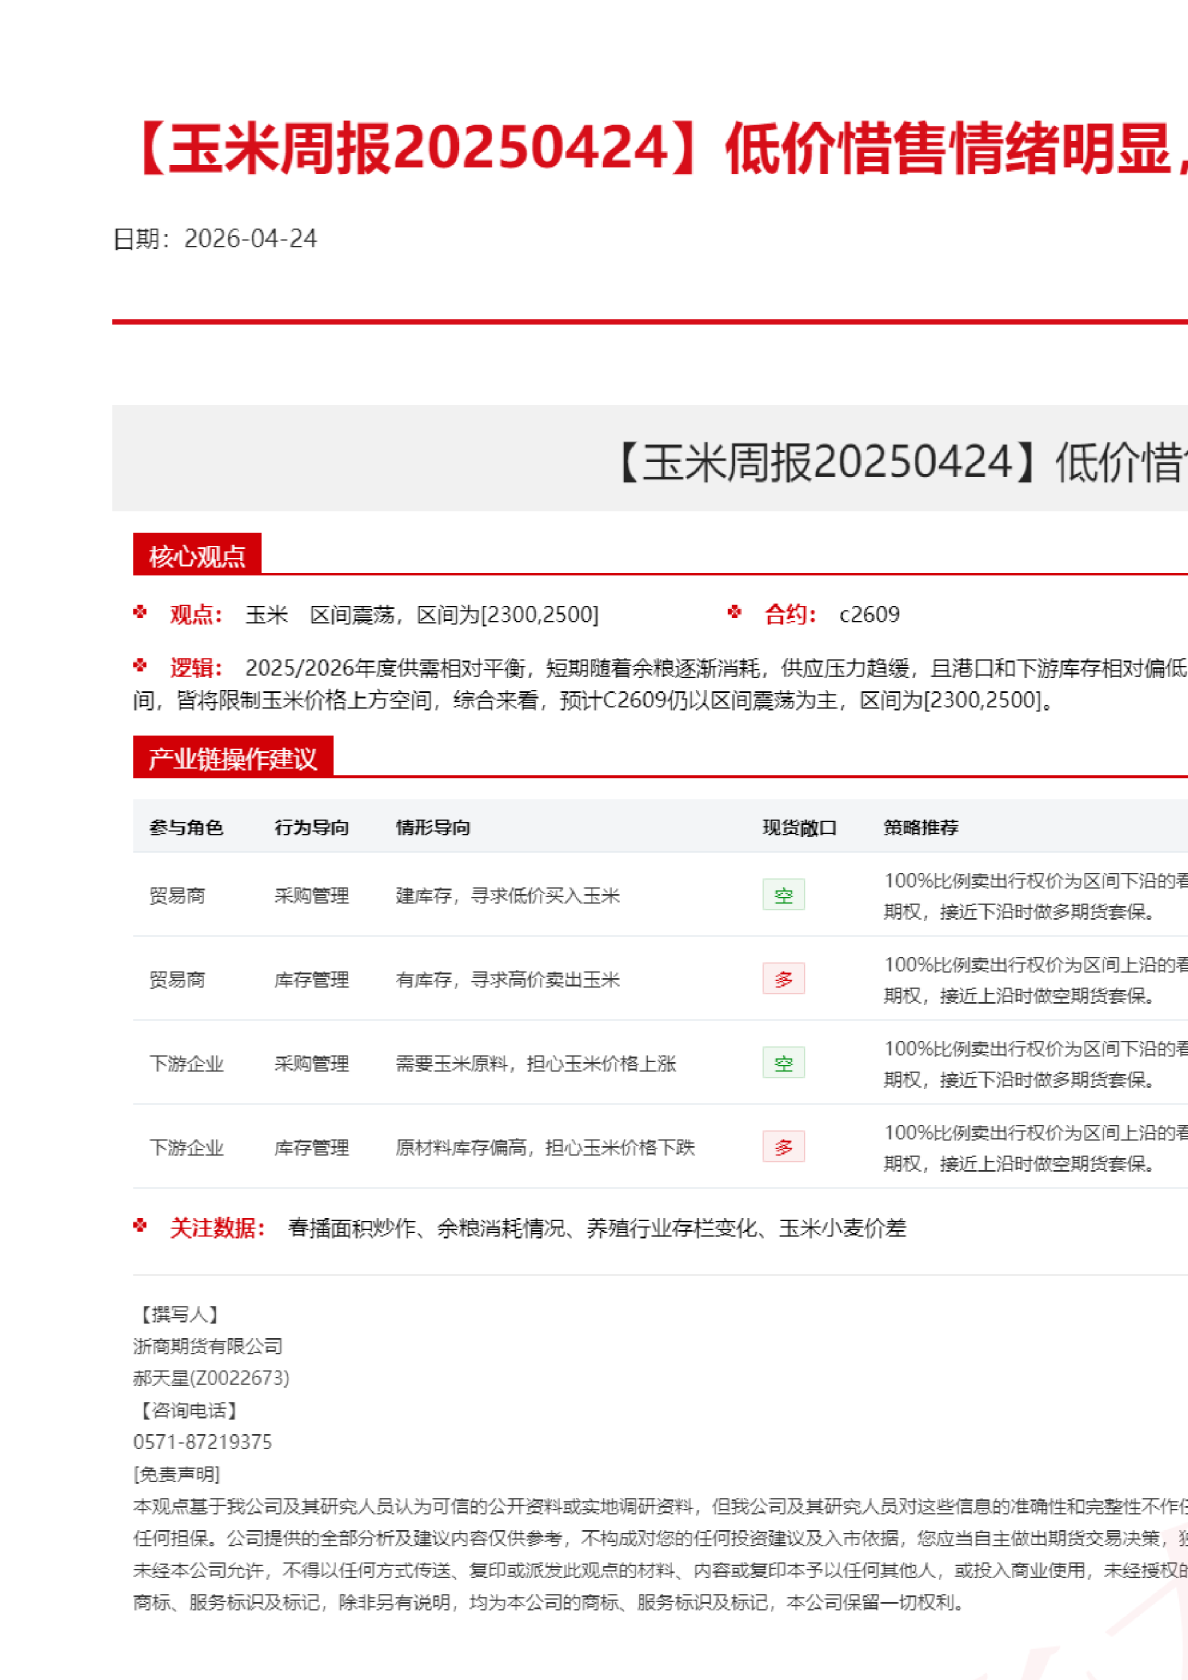Click cell 建库存，寻求低价买入玉米
The image size is (1188, 1680).
click(508, 895)
